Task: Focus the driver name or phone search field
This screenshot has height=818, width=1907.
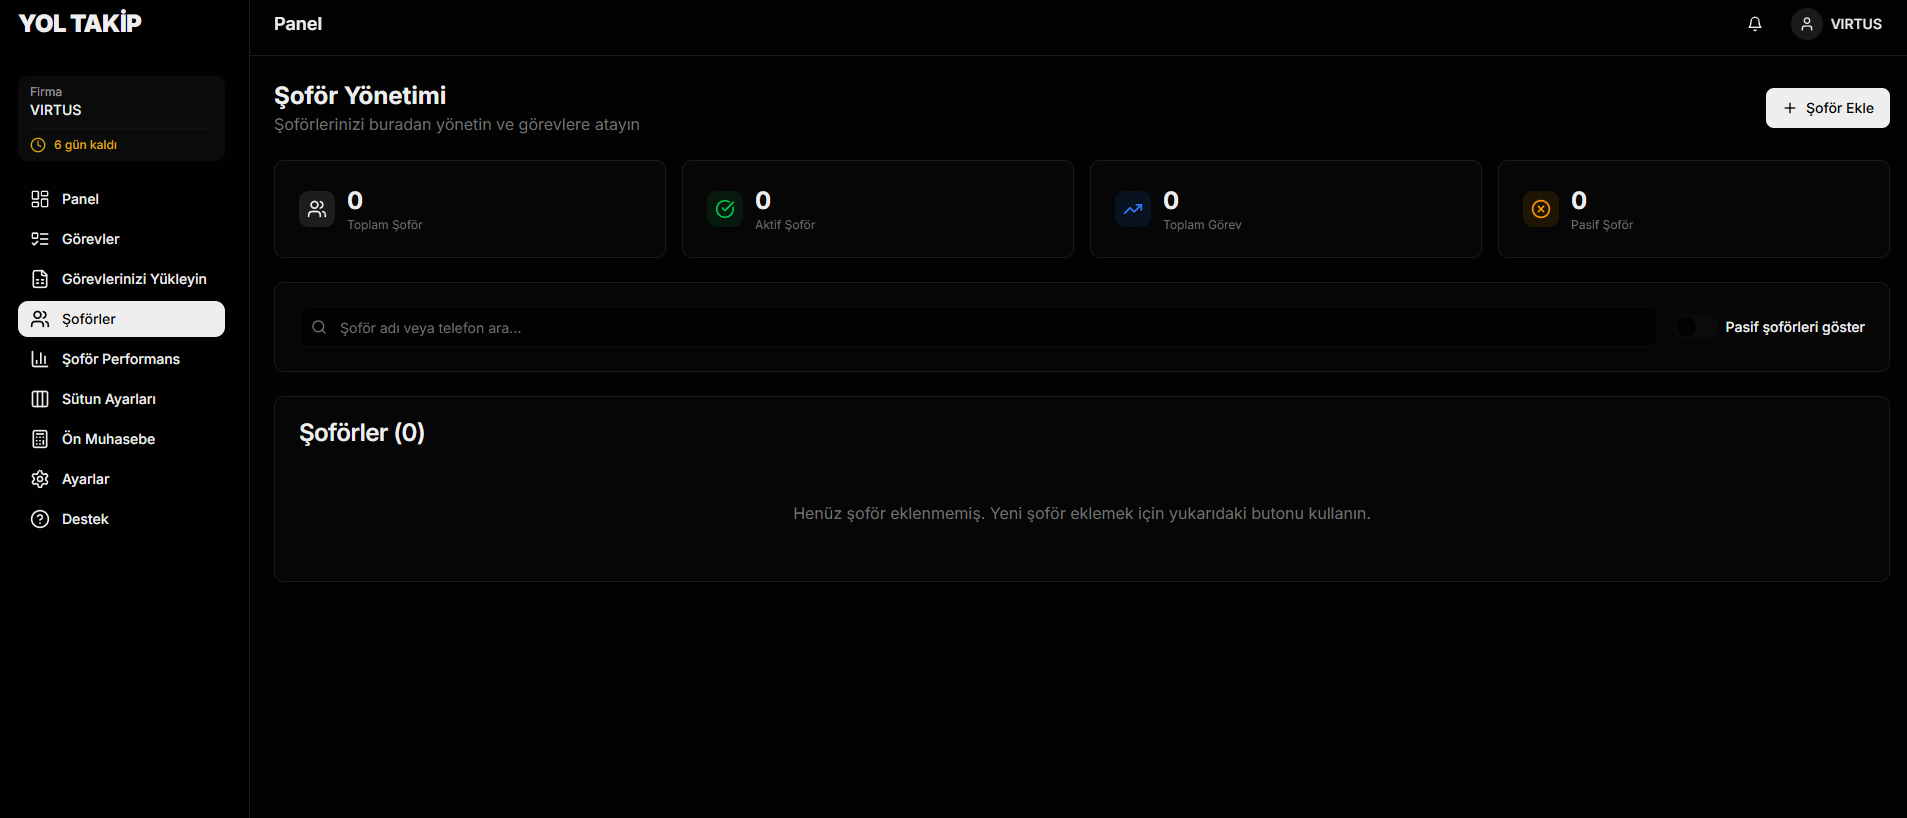Action: pos(990,327)
